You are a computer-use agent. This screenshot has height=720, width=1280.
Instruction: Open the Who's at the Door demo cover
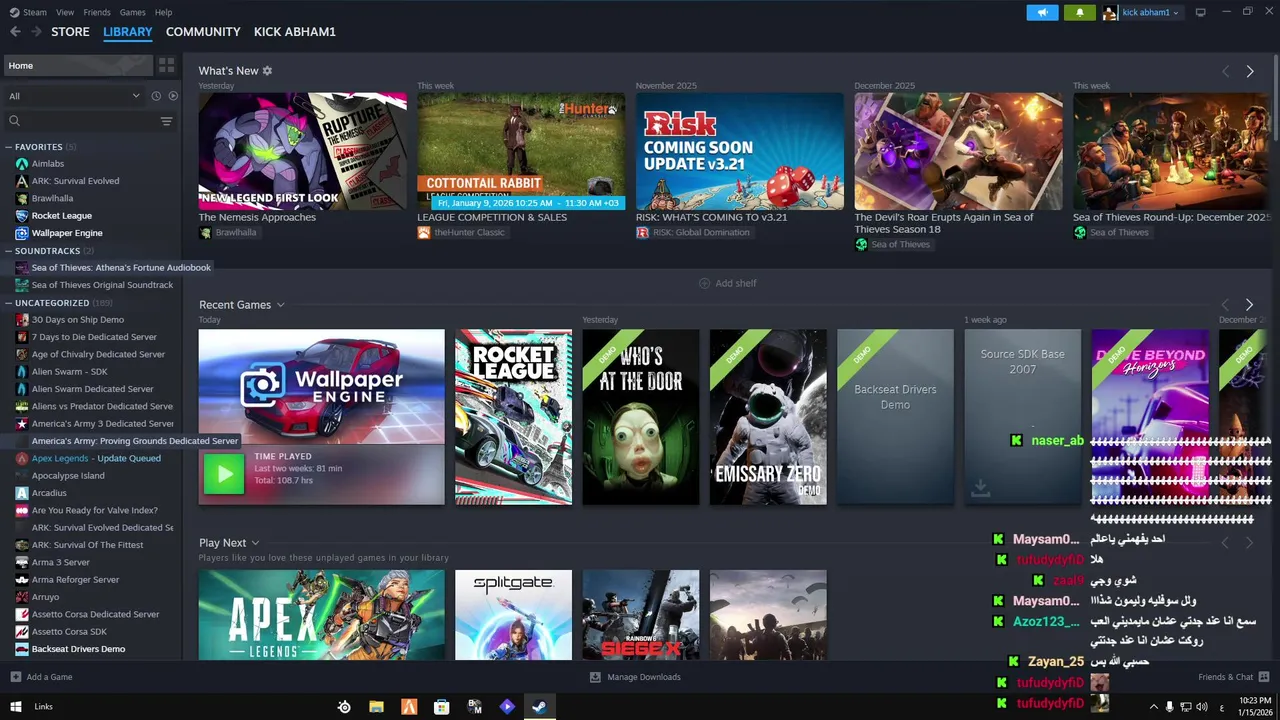pyautogui.click(x=641, y=417)
